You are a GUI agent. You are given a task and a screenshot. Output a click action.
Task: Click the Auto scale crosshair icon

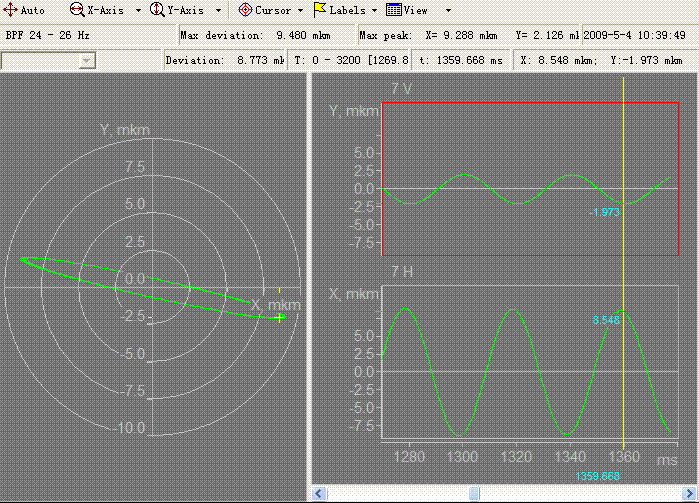[10, 10]
